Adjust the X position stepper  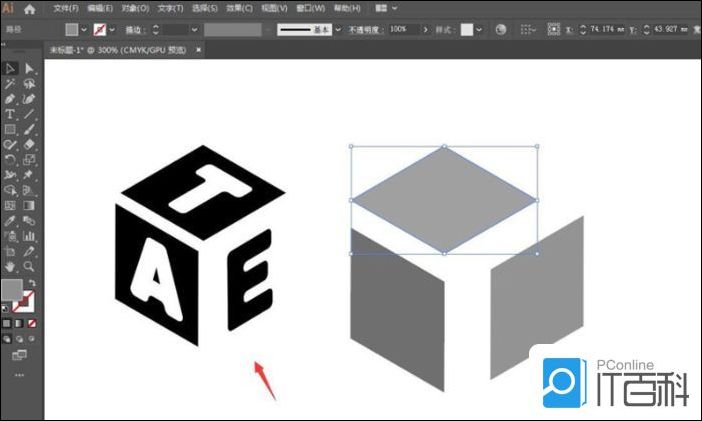(582, 30)
